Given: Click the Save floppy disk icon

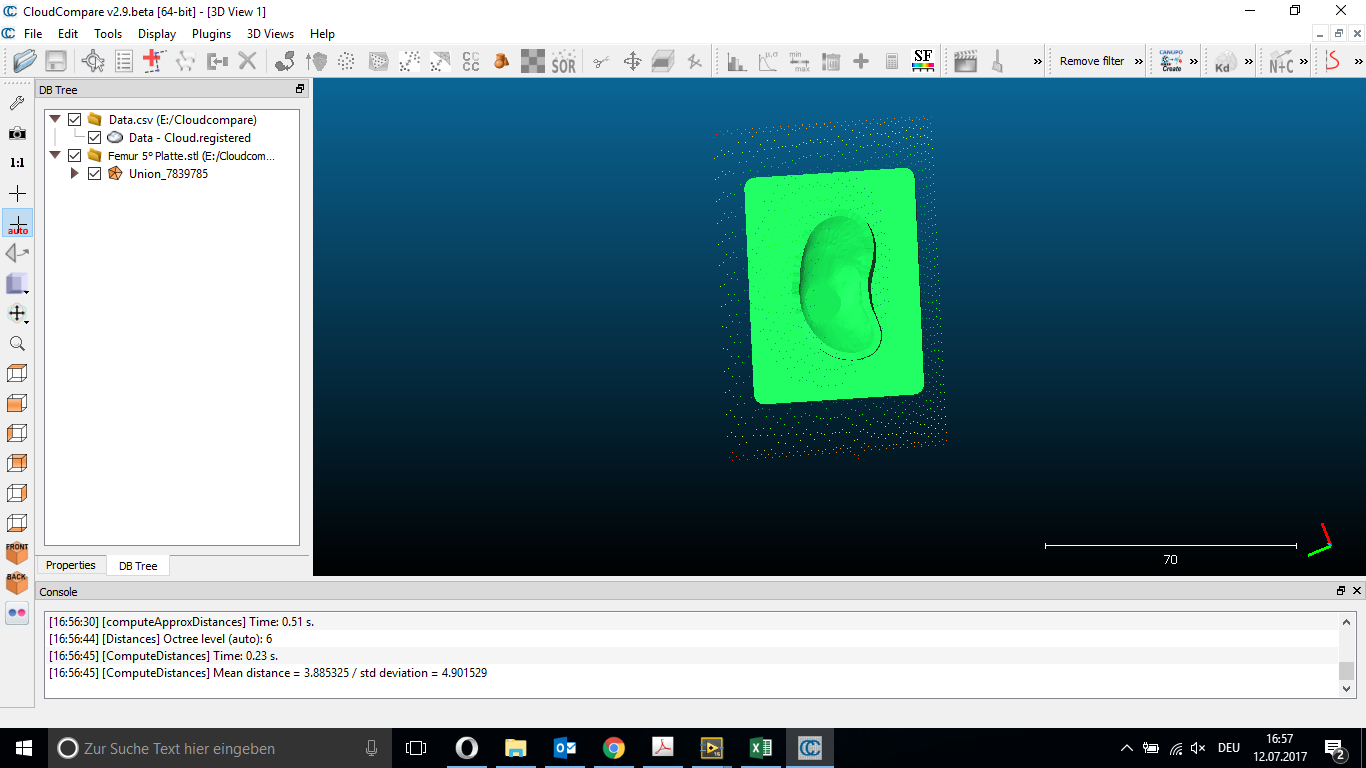Looking at the screenshot, I should pos(56,61).
